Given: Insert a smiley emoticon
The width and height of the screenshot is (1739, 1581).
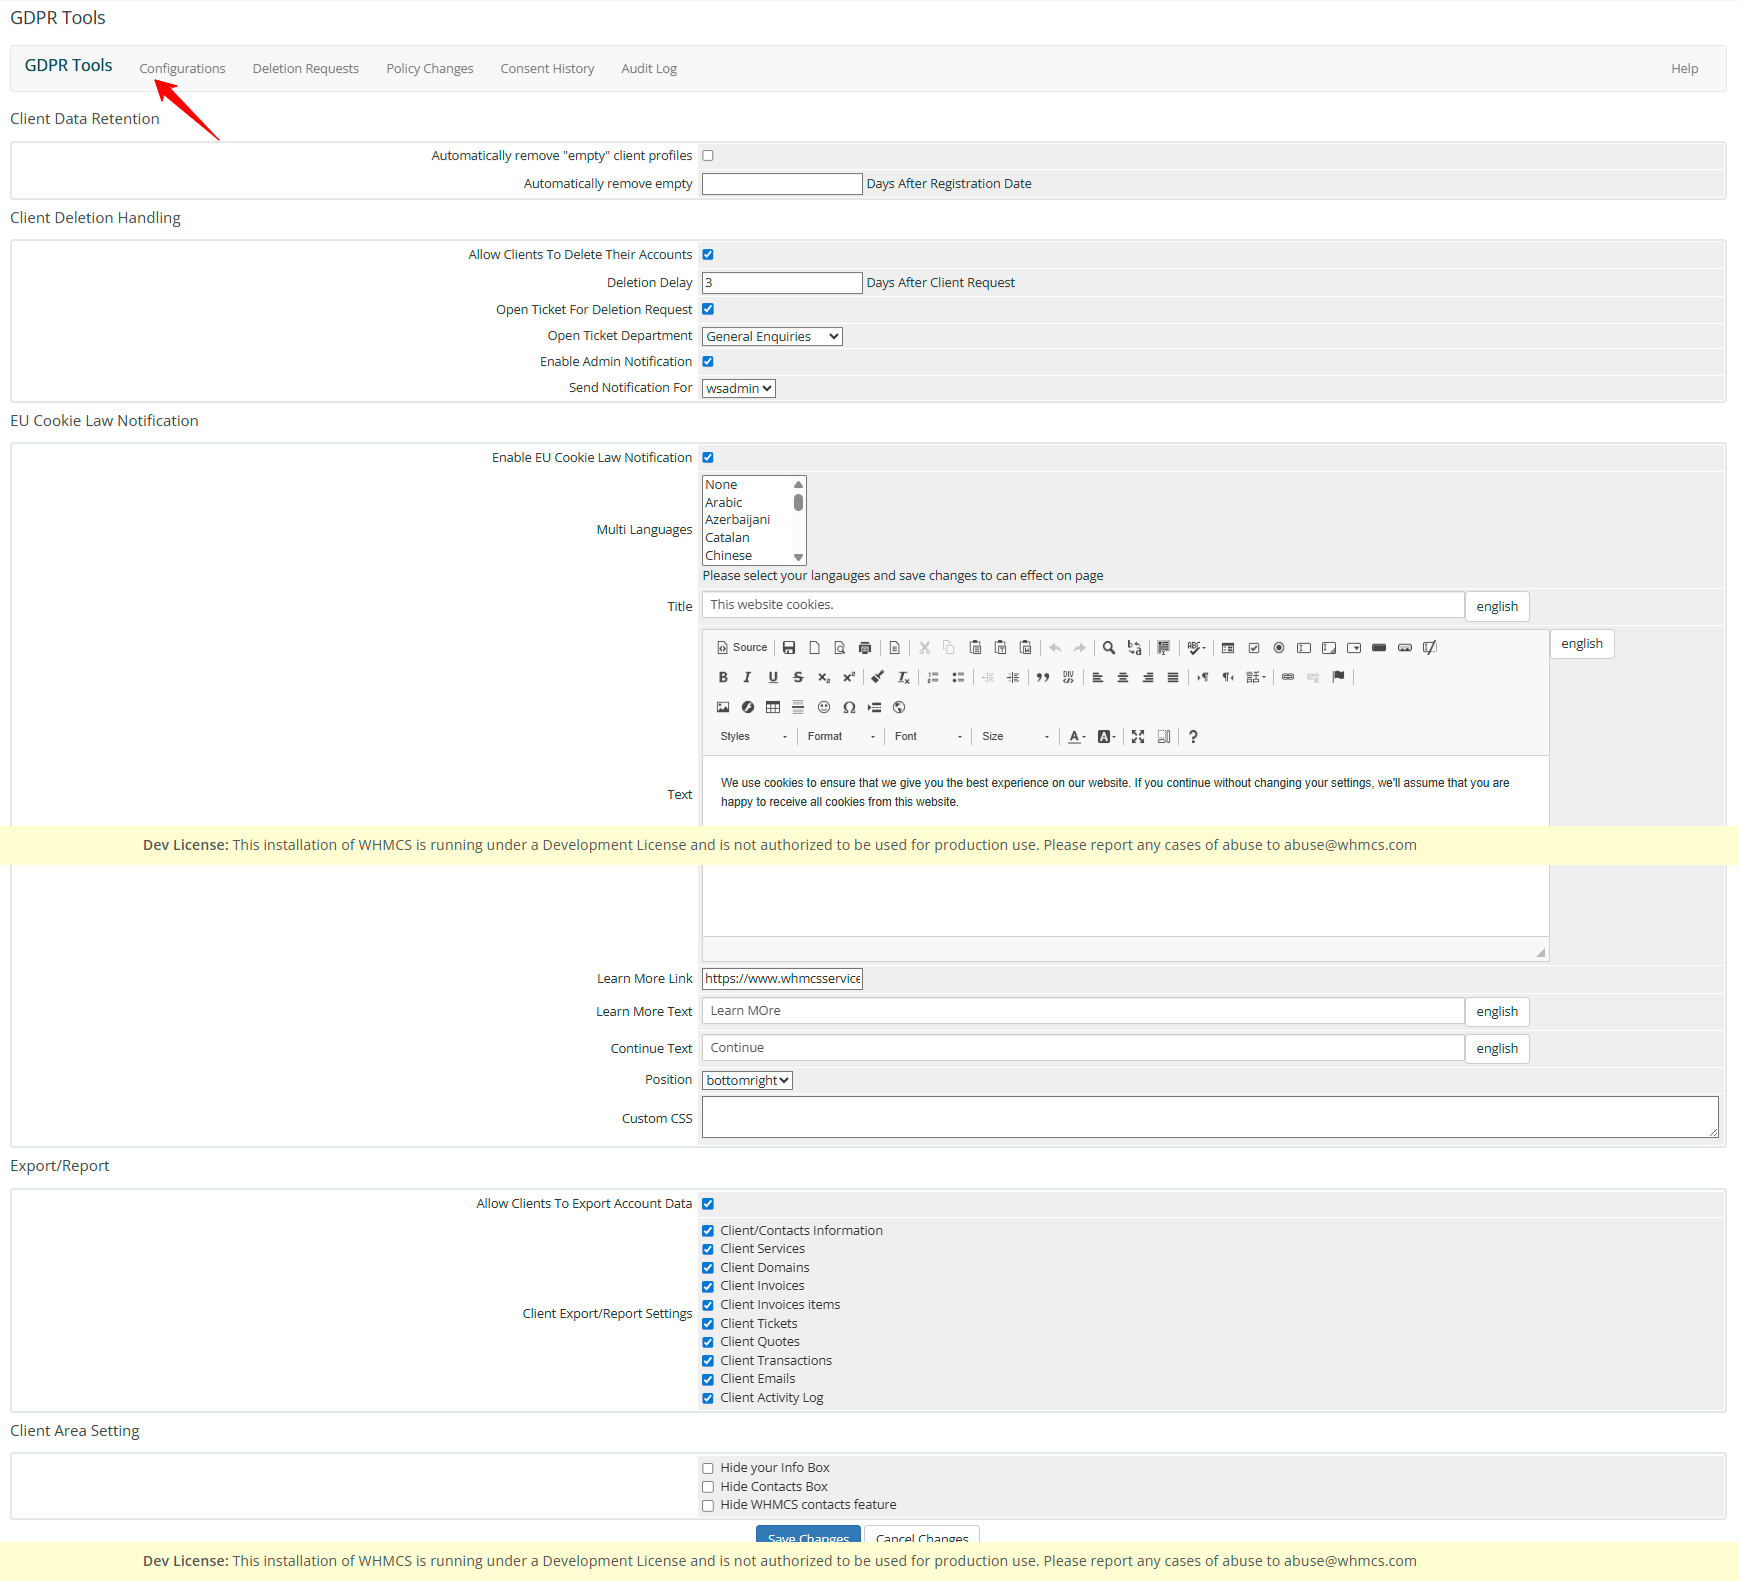Looking at the screenshot, I should [x=824, y=707].
